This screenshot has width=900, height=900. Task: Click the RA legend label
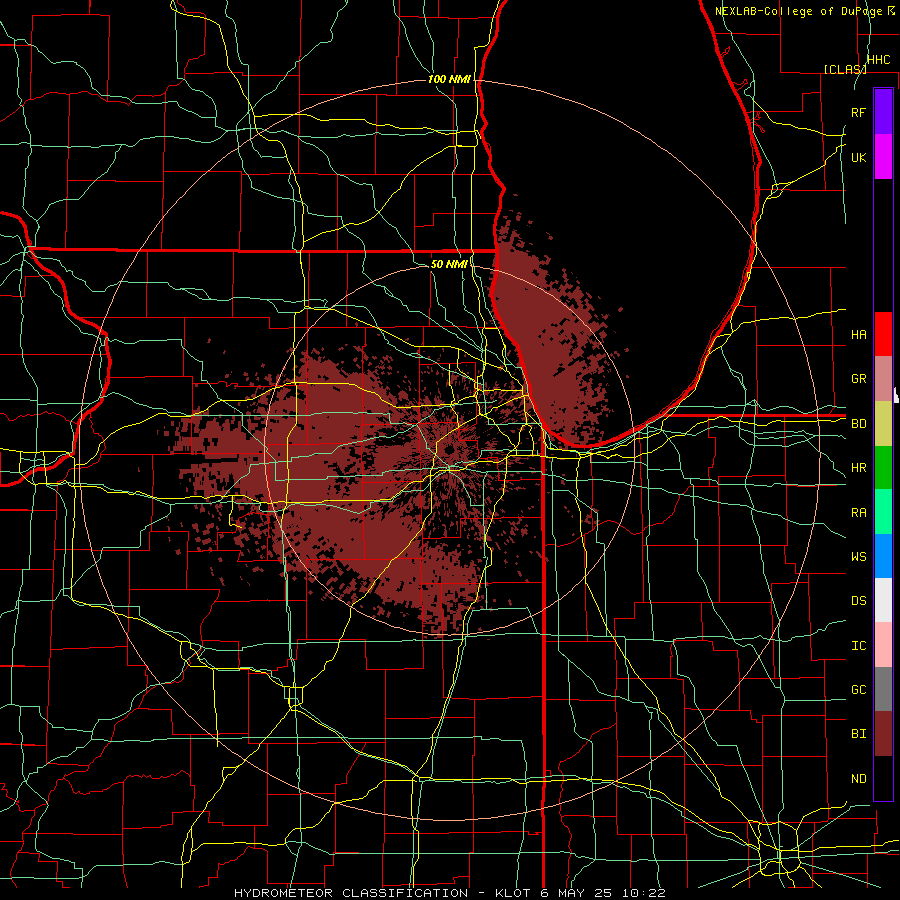(x=859, y=513)
